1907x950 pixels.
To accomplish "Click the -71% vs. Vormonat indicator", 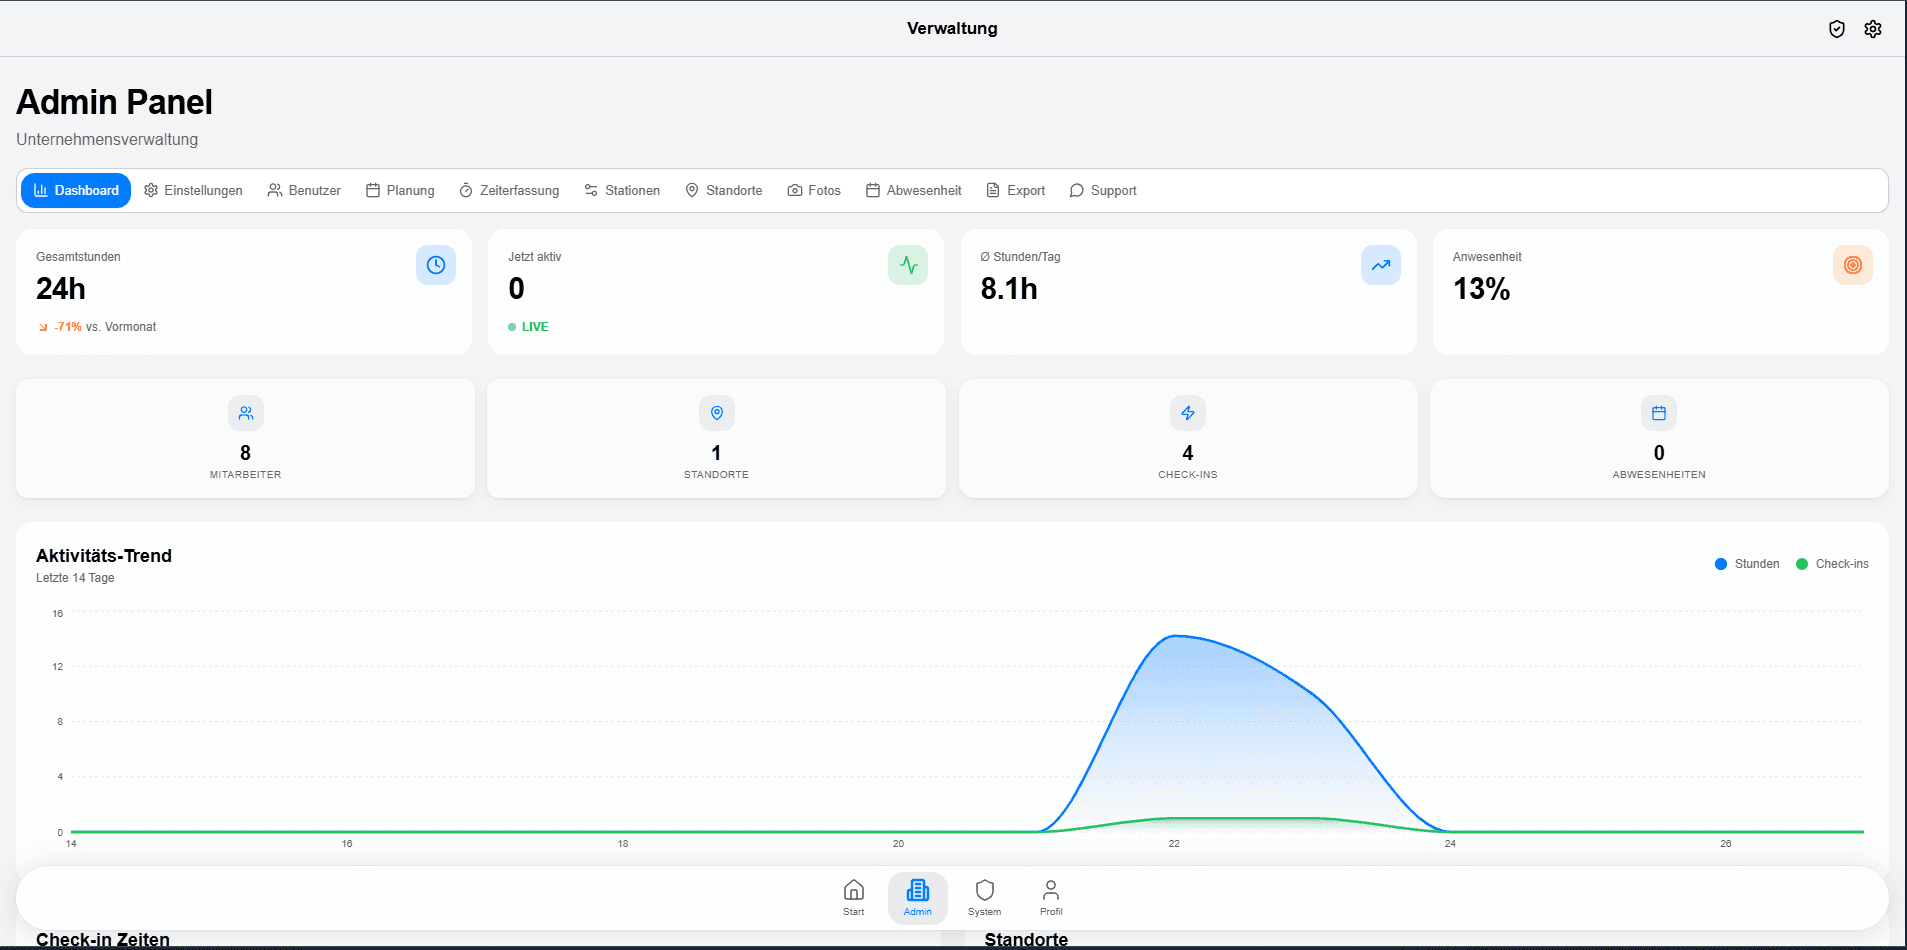I will (x=97, y=327).
